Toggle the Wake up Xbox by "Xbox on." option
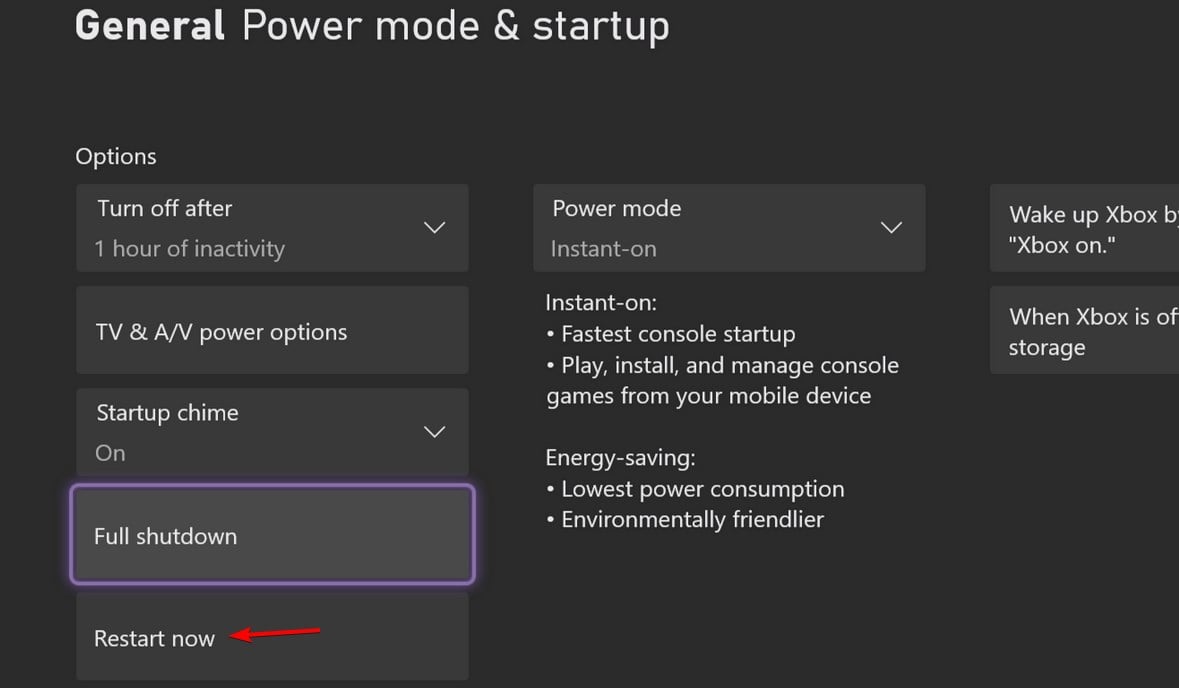This screenshot has height=688, width=1179. 1085,230
